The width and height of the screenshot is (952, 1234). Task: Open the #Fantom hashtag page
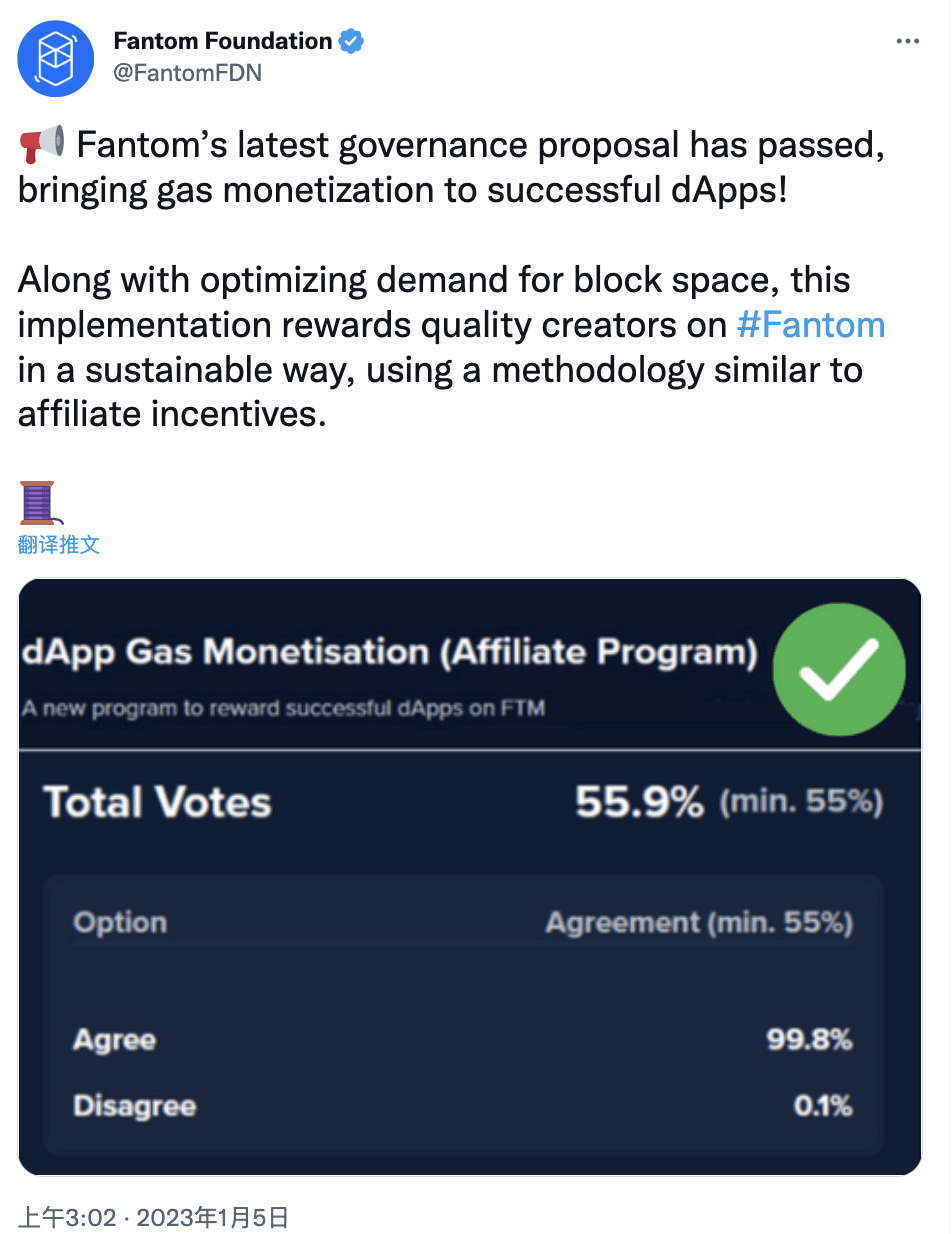click(811, 324)
